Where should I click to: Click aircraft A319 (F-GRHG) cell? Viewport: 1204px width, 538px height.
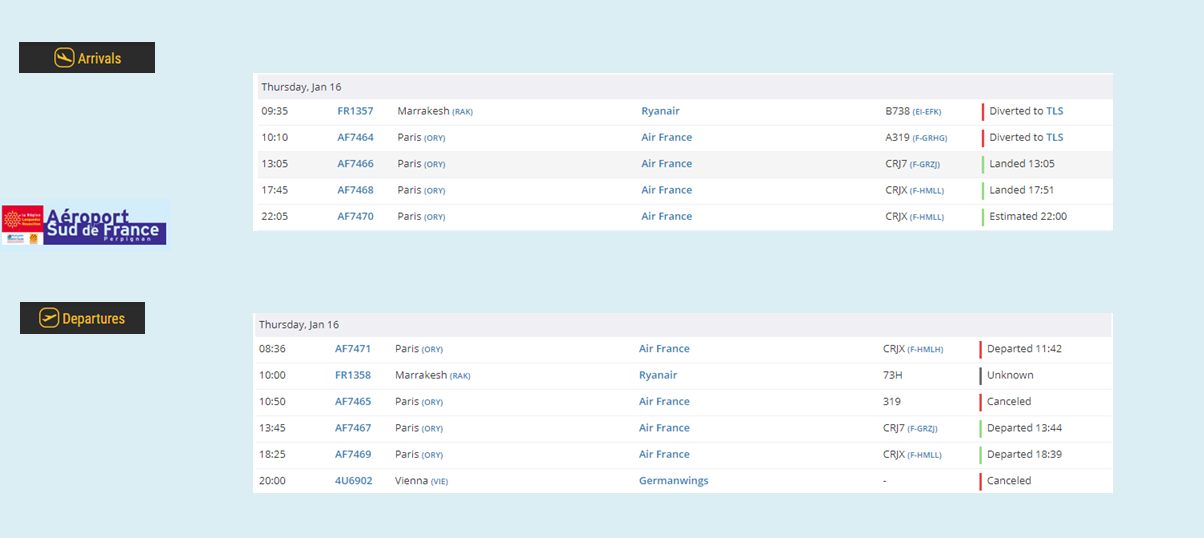pos(916,137)
